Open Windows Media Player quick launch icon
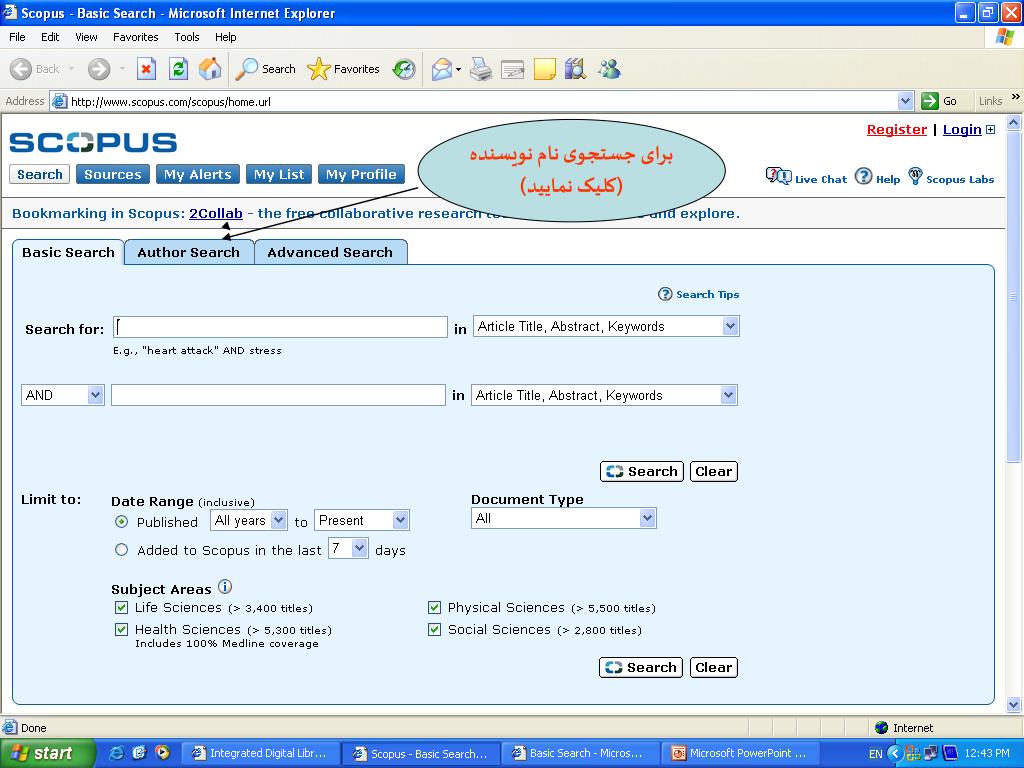 pyautogui.click(x=162, y=752)
